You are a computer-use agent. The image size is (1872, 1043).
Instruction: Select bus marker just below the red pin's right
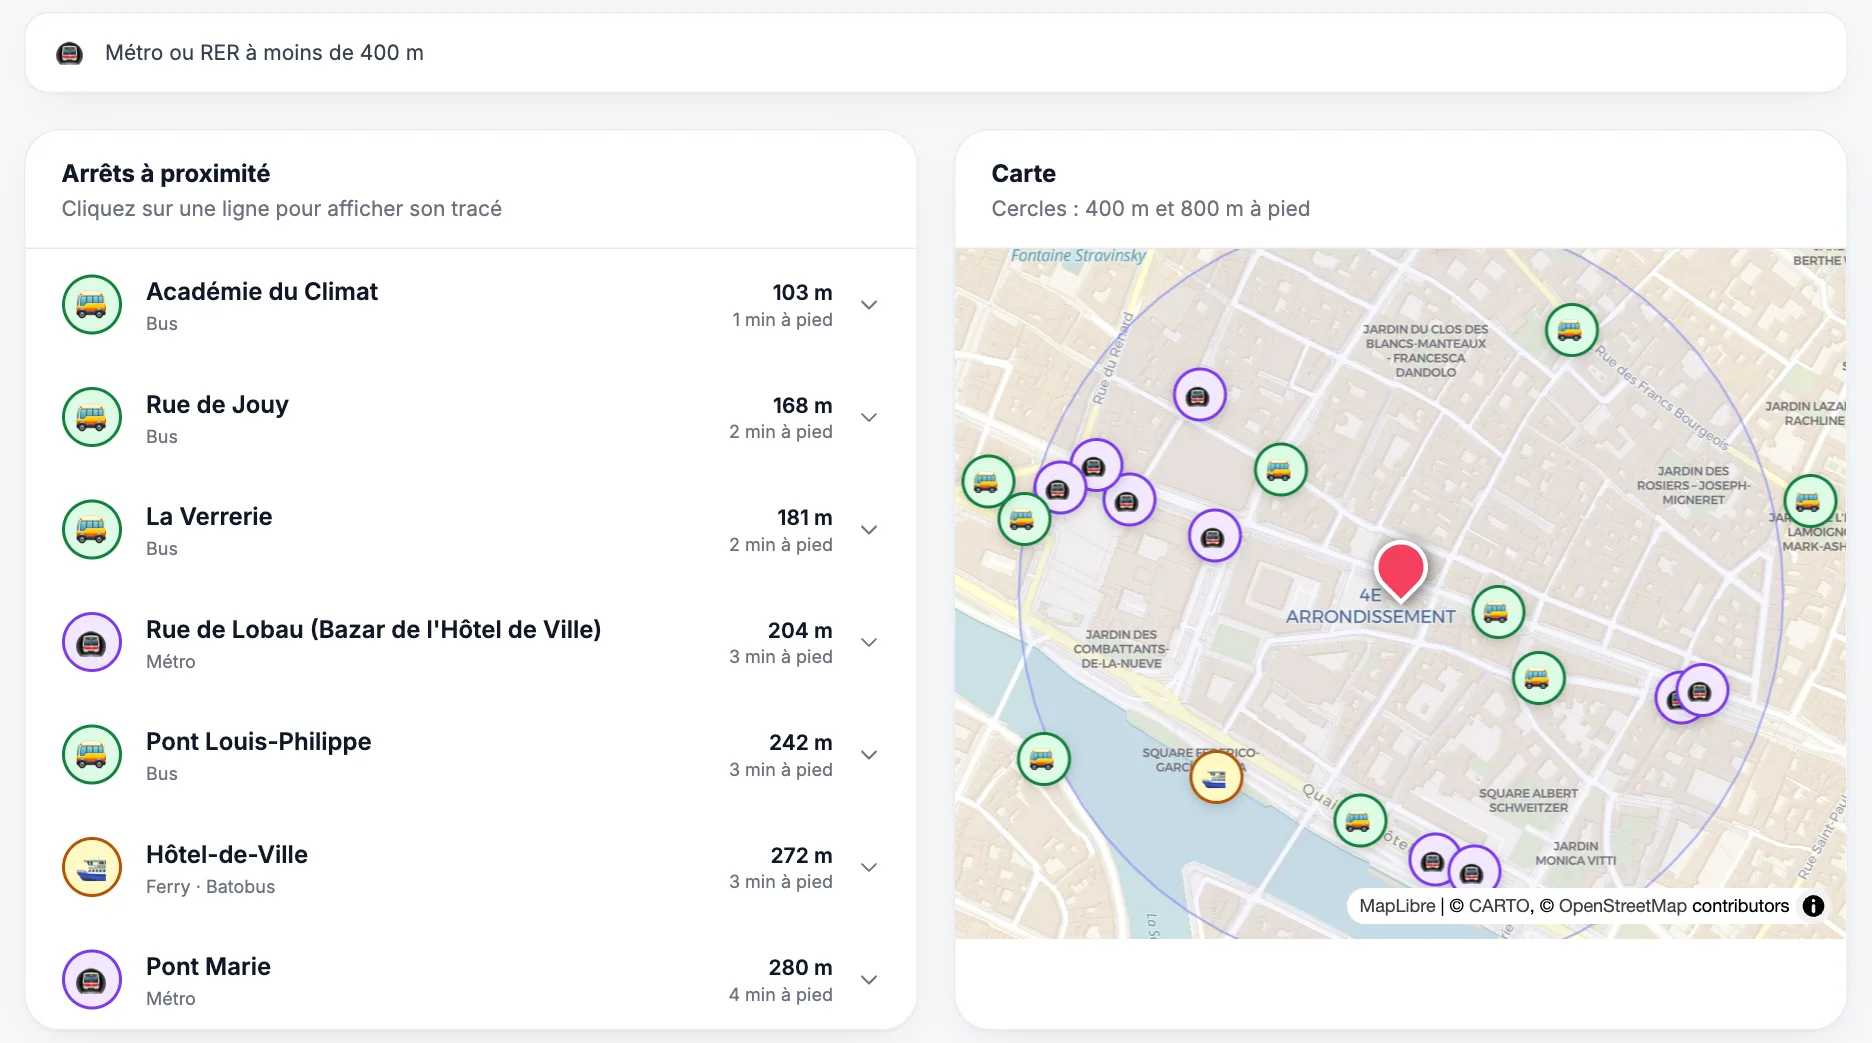pyautogui.click(x=1538, y=678)
